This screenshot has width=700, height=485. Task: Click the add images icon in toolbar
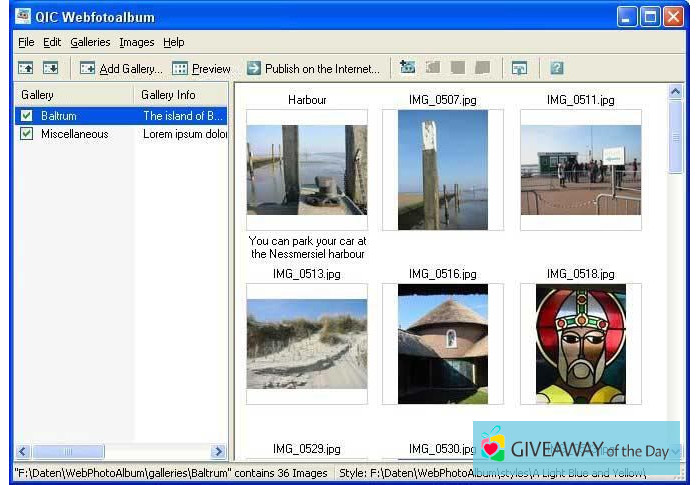pos(407,68)
